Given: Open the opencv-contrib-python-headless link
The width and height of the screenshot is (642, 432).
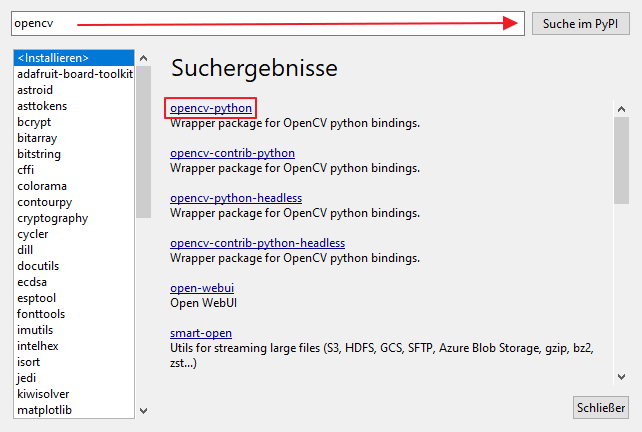Looking at the screenshot, I should tap(257, 243).
